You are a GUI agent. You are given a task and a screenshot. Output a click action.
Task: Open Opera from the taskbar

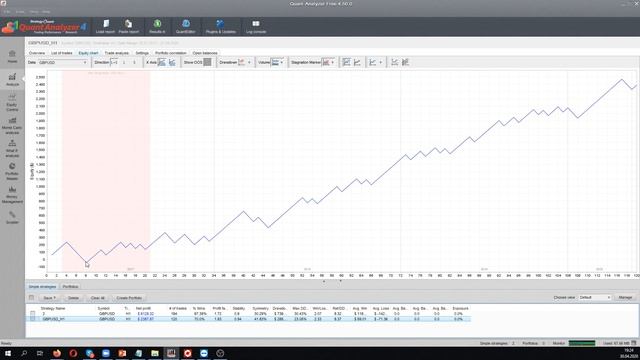pos(73,353)
